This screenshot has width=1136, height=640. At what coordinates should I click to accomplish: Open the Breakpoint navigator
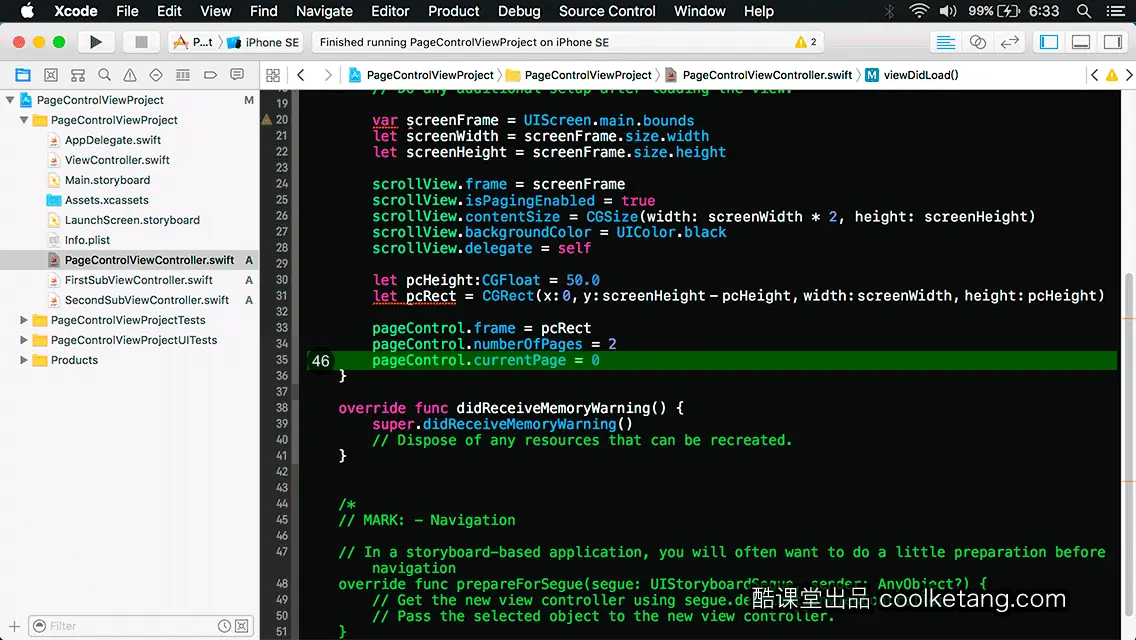210,75
